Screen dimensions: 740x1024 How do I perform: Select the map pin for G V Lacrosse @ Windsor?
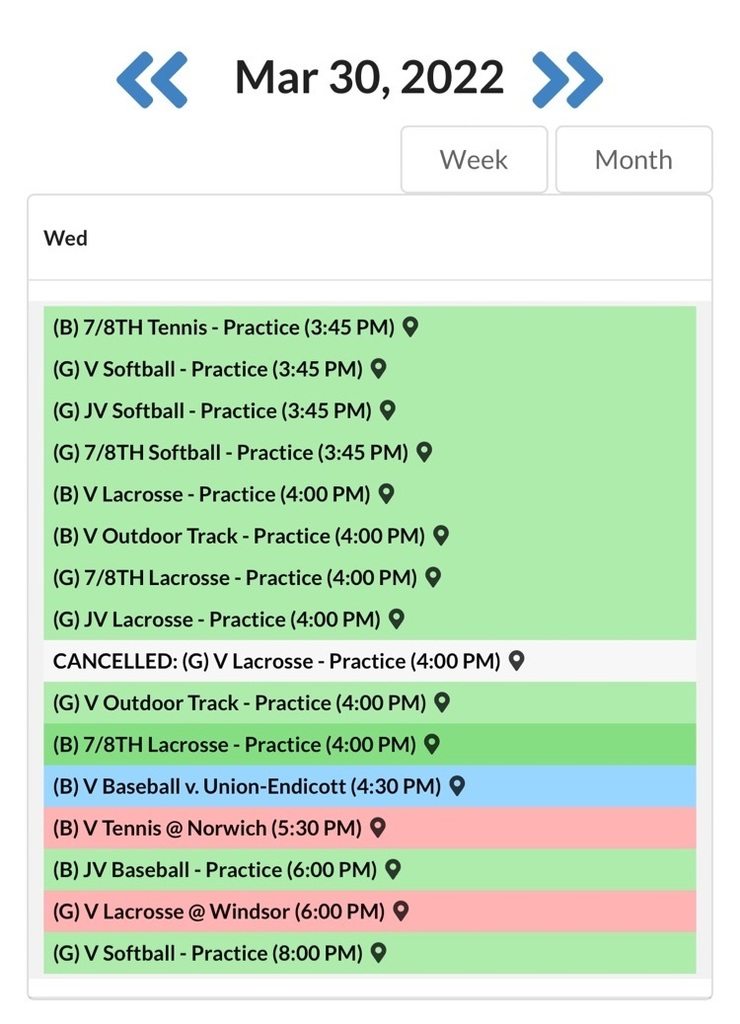(x=400, y=911)
